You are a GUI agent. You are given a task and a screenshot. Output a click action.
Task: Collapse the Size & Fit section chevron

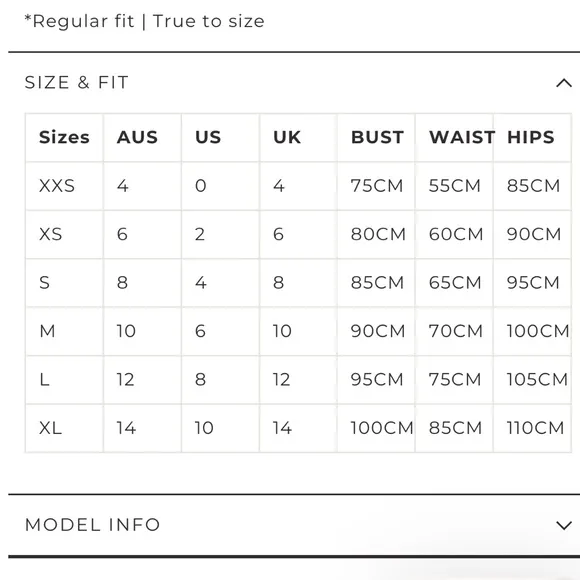coord(564,83)
